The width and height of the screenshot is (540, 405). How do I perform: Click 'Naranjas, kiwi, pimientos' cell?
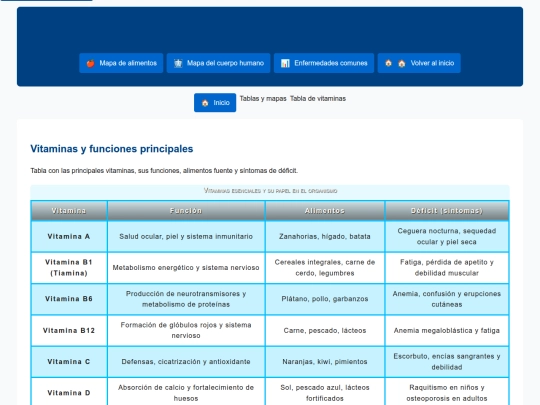pos(325,362)
